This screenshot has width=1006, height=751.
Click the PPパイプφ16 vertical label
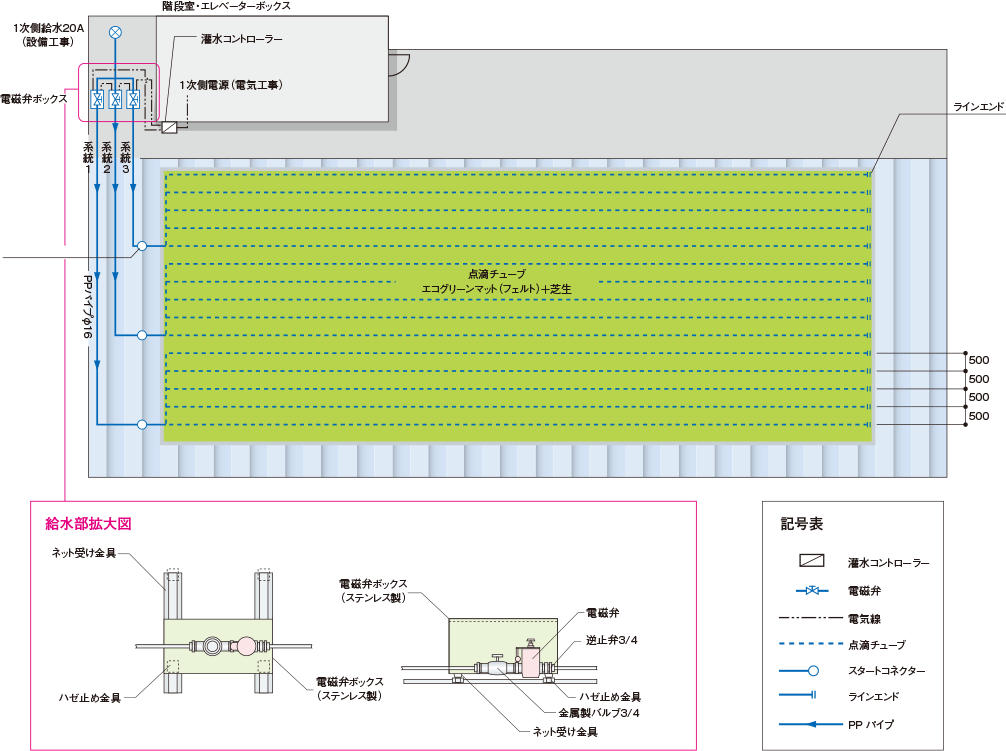coord(88,307)
